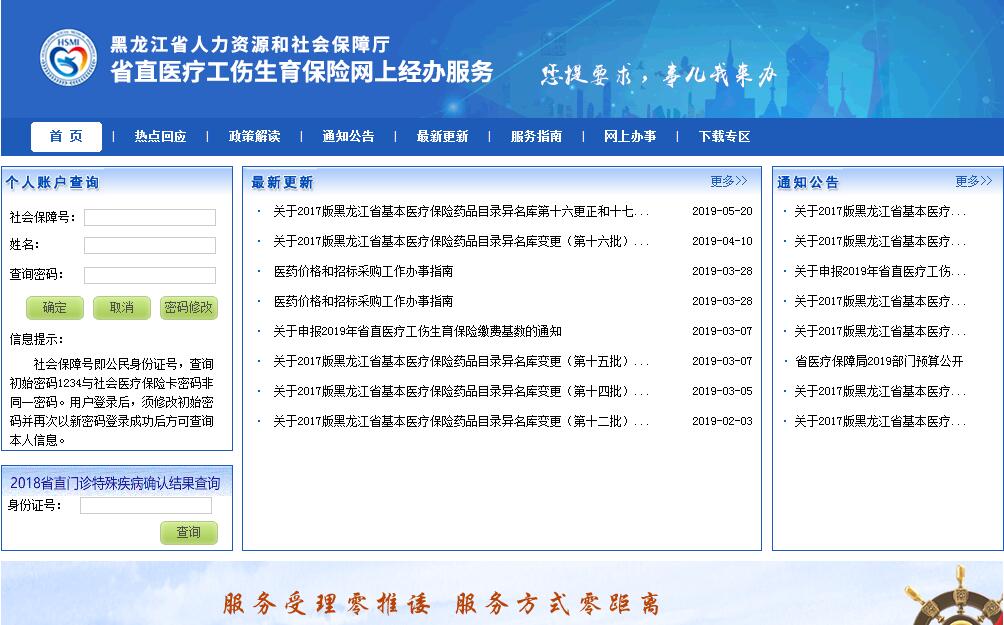Open the 首页 navigation tab

point(66,137)
